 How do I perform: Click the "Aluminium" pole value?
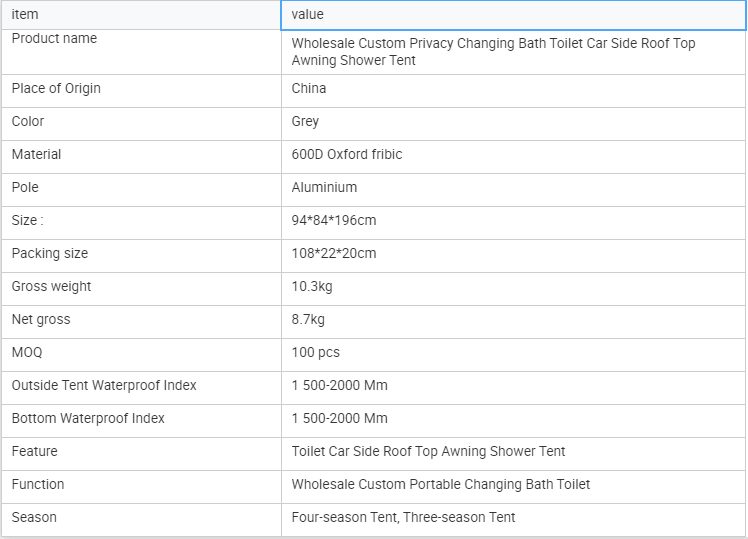pos(324,187)
